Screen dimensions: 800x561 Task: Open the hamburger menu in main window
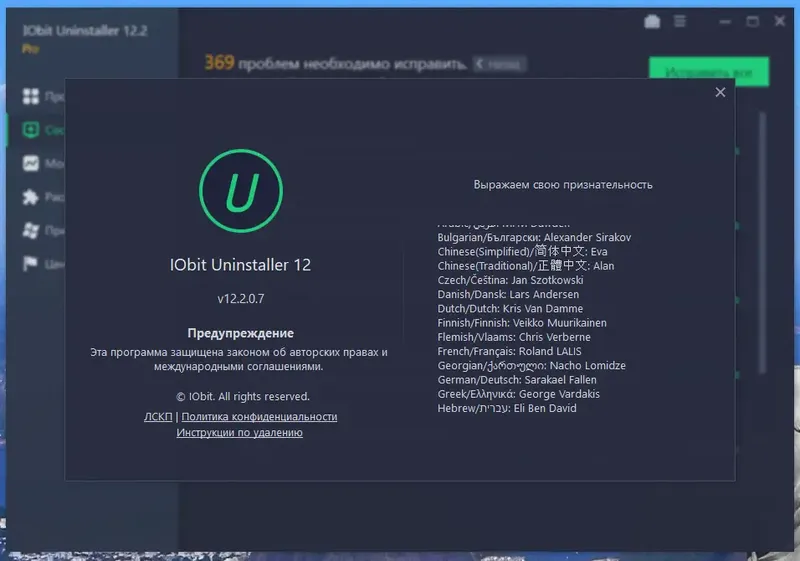(680, 21)
